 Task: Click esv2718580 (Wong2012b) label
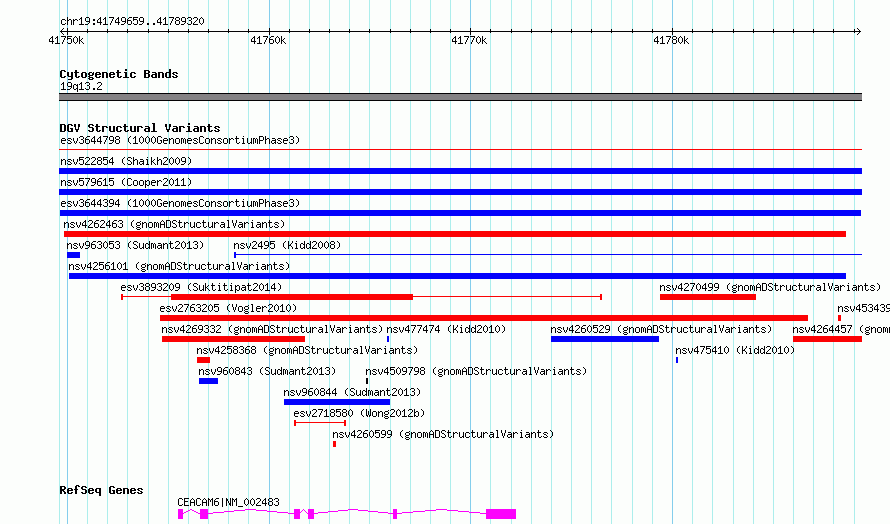359,413
